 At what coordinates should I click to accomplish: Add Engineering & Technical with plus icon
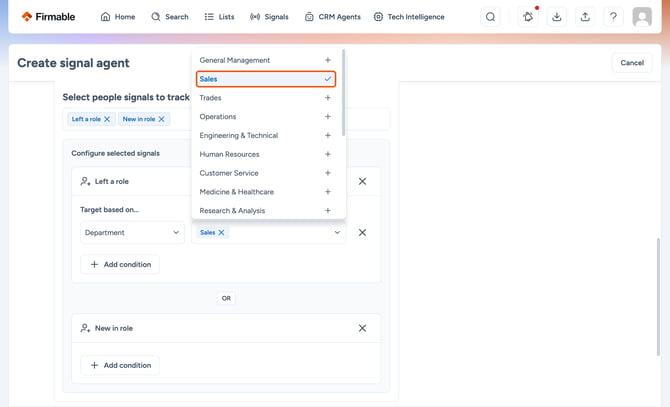click(x=328, y=135)
